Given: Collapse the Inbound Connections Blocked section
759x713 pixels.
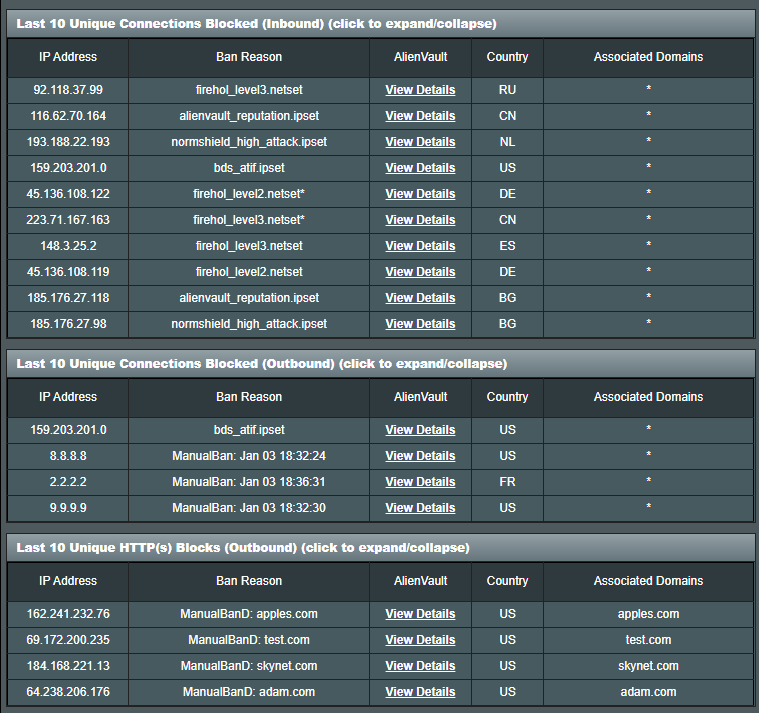Looking at the screenshot, I should [380, 24].
